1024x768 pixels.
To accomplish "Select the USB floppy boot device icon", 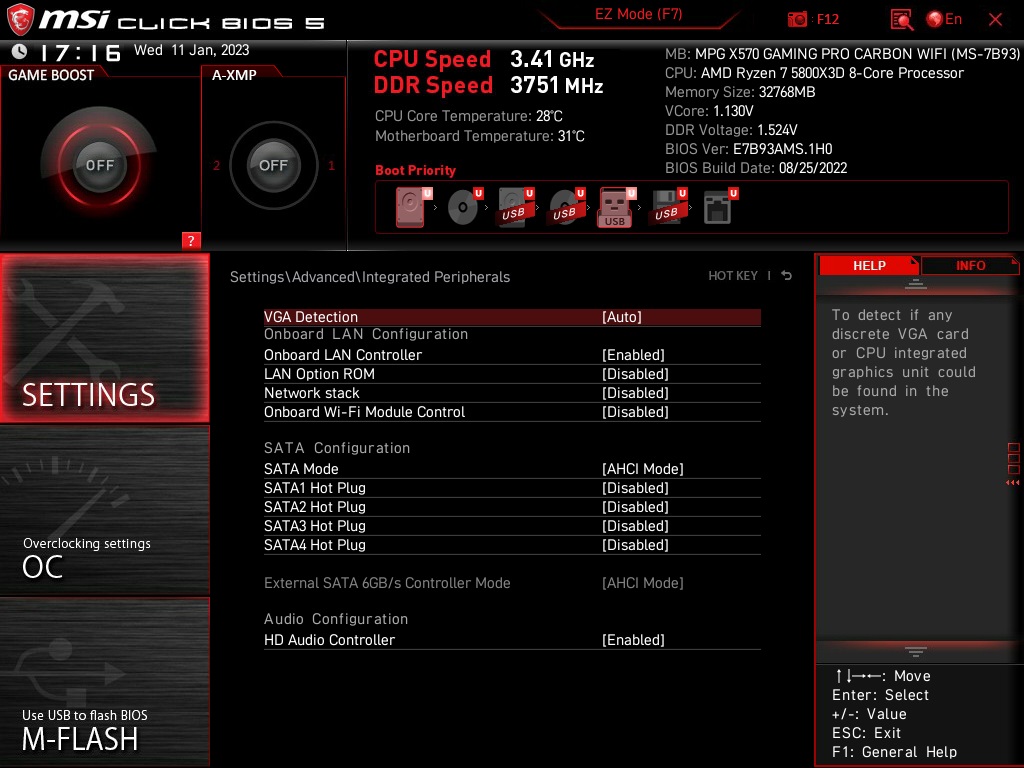I will tap(667, 207).
